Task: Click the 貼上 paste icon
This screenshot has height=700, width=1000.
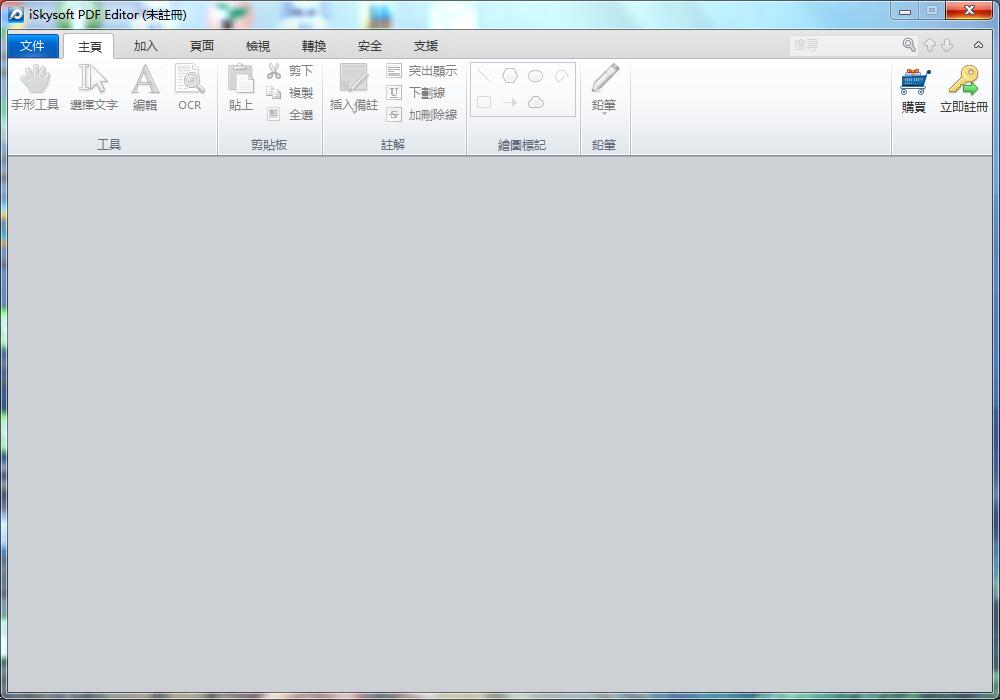Action: (x=241, y=80)
